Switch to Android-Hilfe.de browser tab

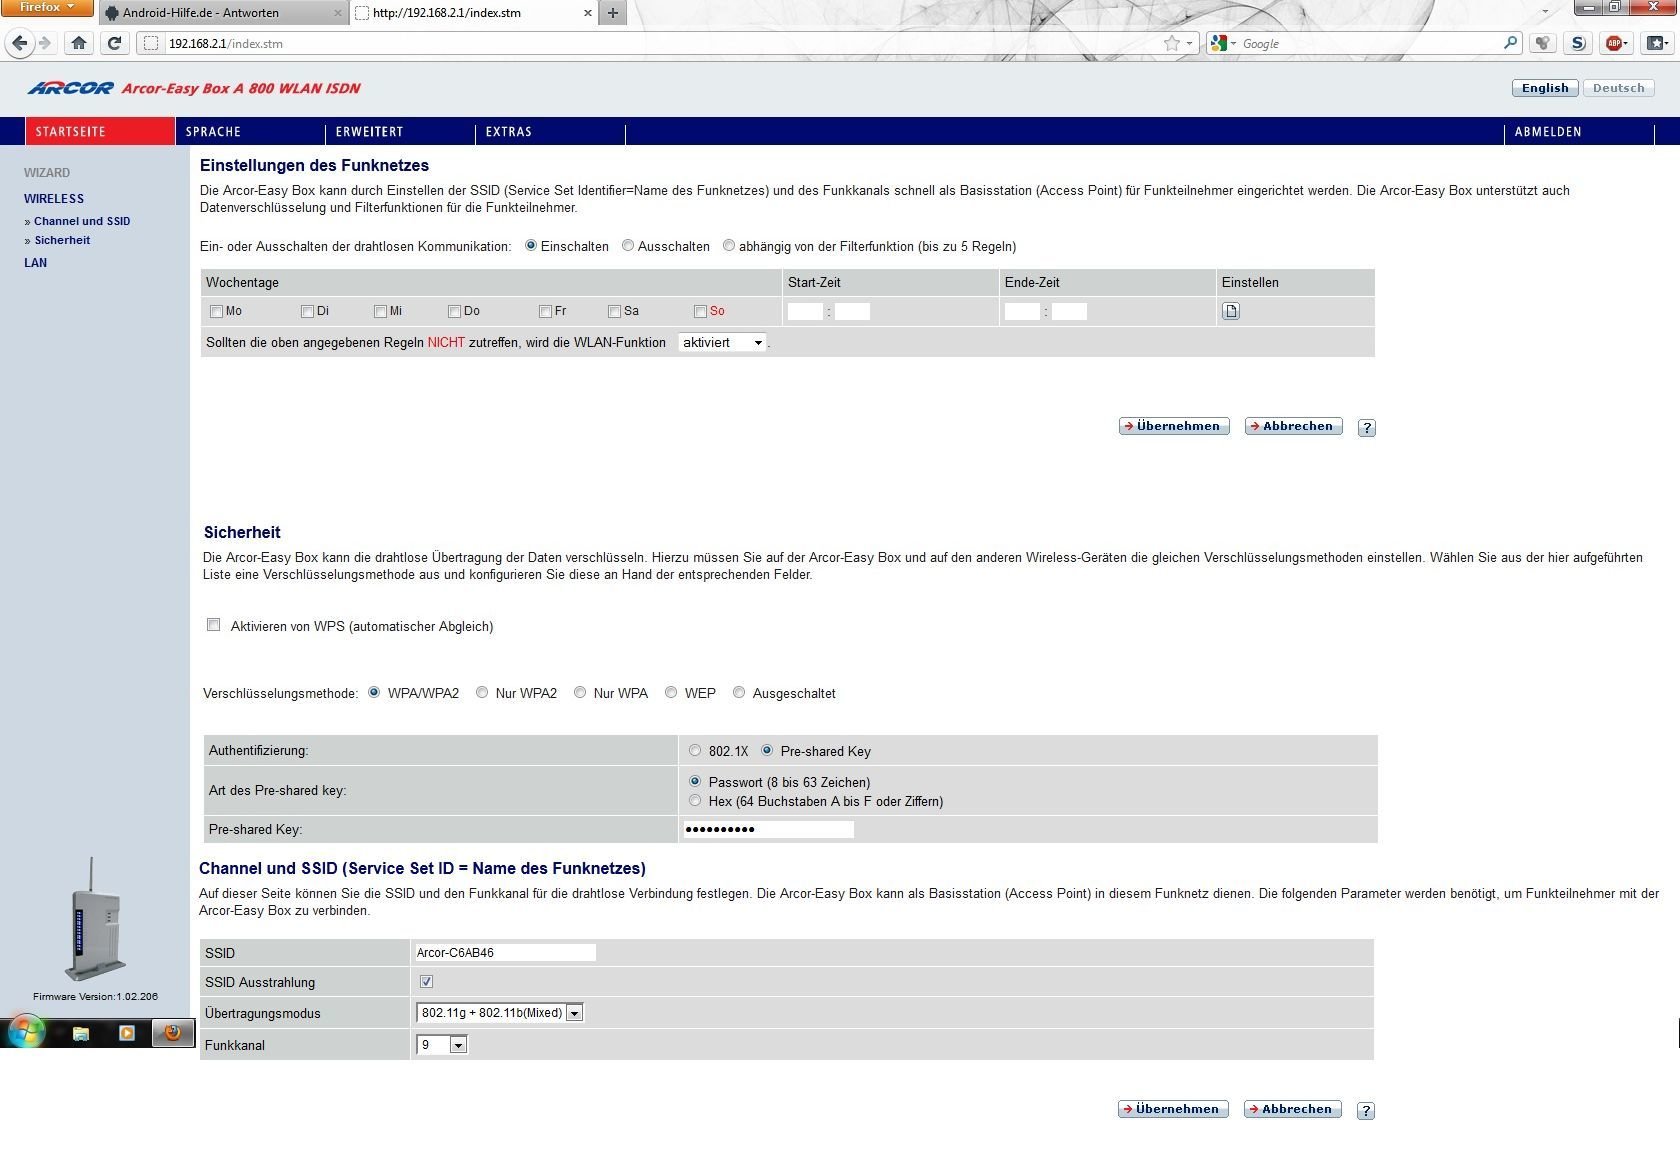tap(220, 13)
